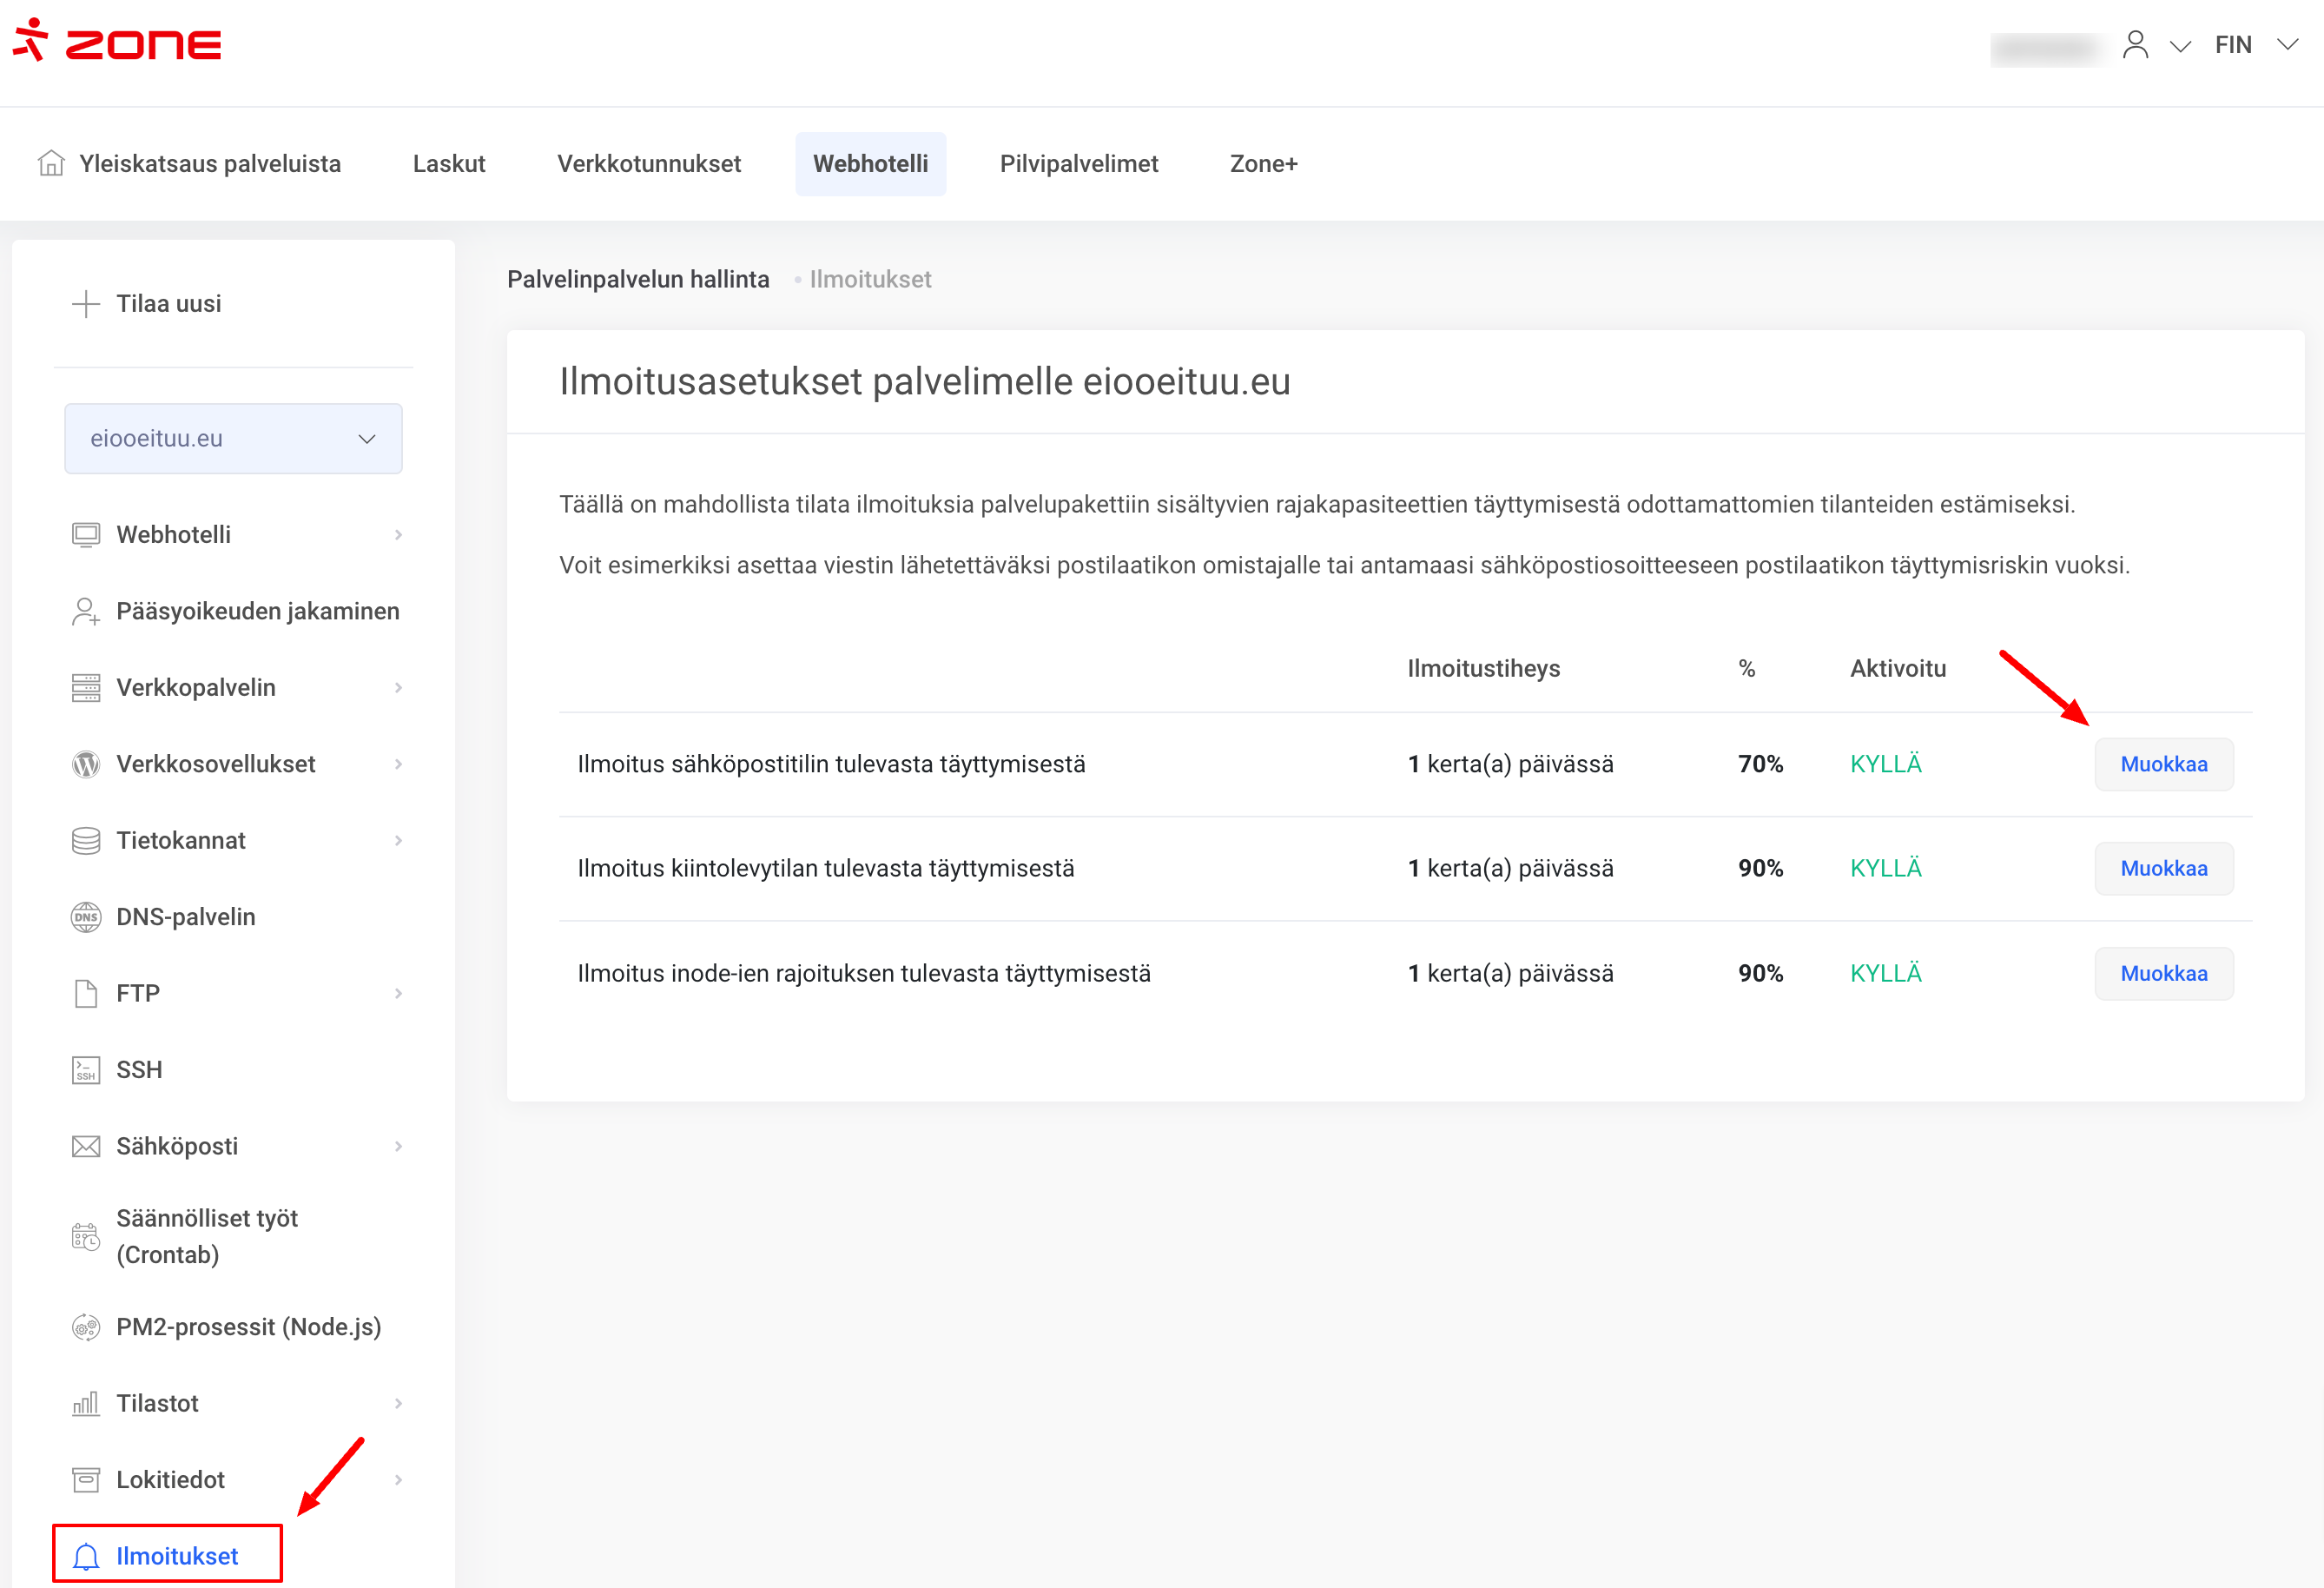Go to Verkkotunnukset section
The width and height of the screenshot is (2324, 1588).
coord(649,164)
